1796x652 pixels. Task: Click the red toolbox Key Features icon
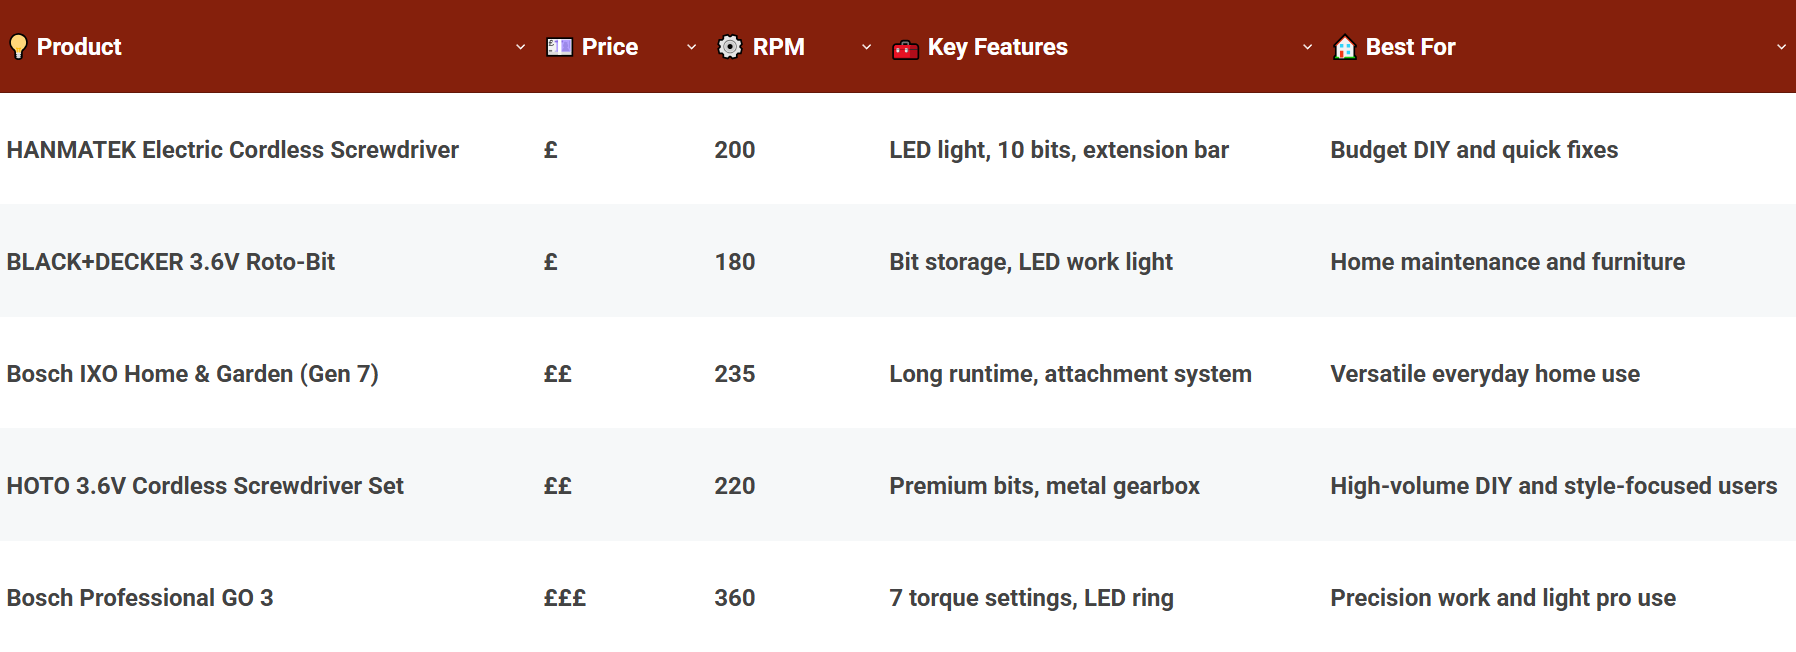point(905,49)
